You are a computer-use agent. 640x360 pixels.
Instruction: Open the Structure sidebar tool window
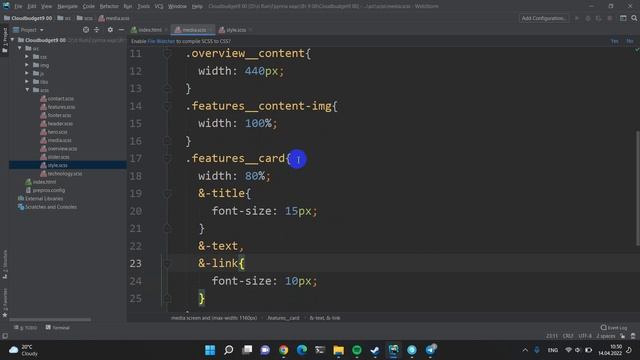point(5,264)
